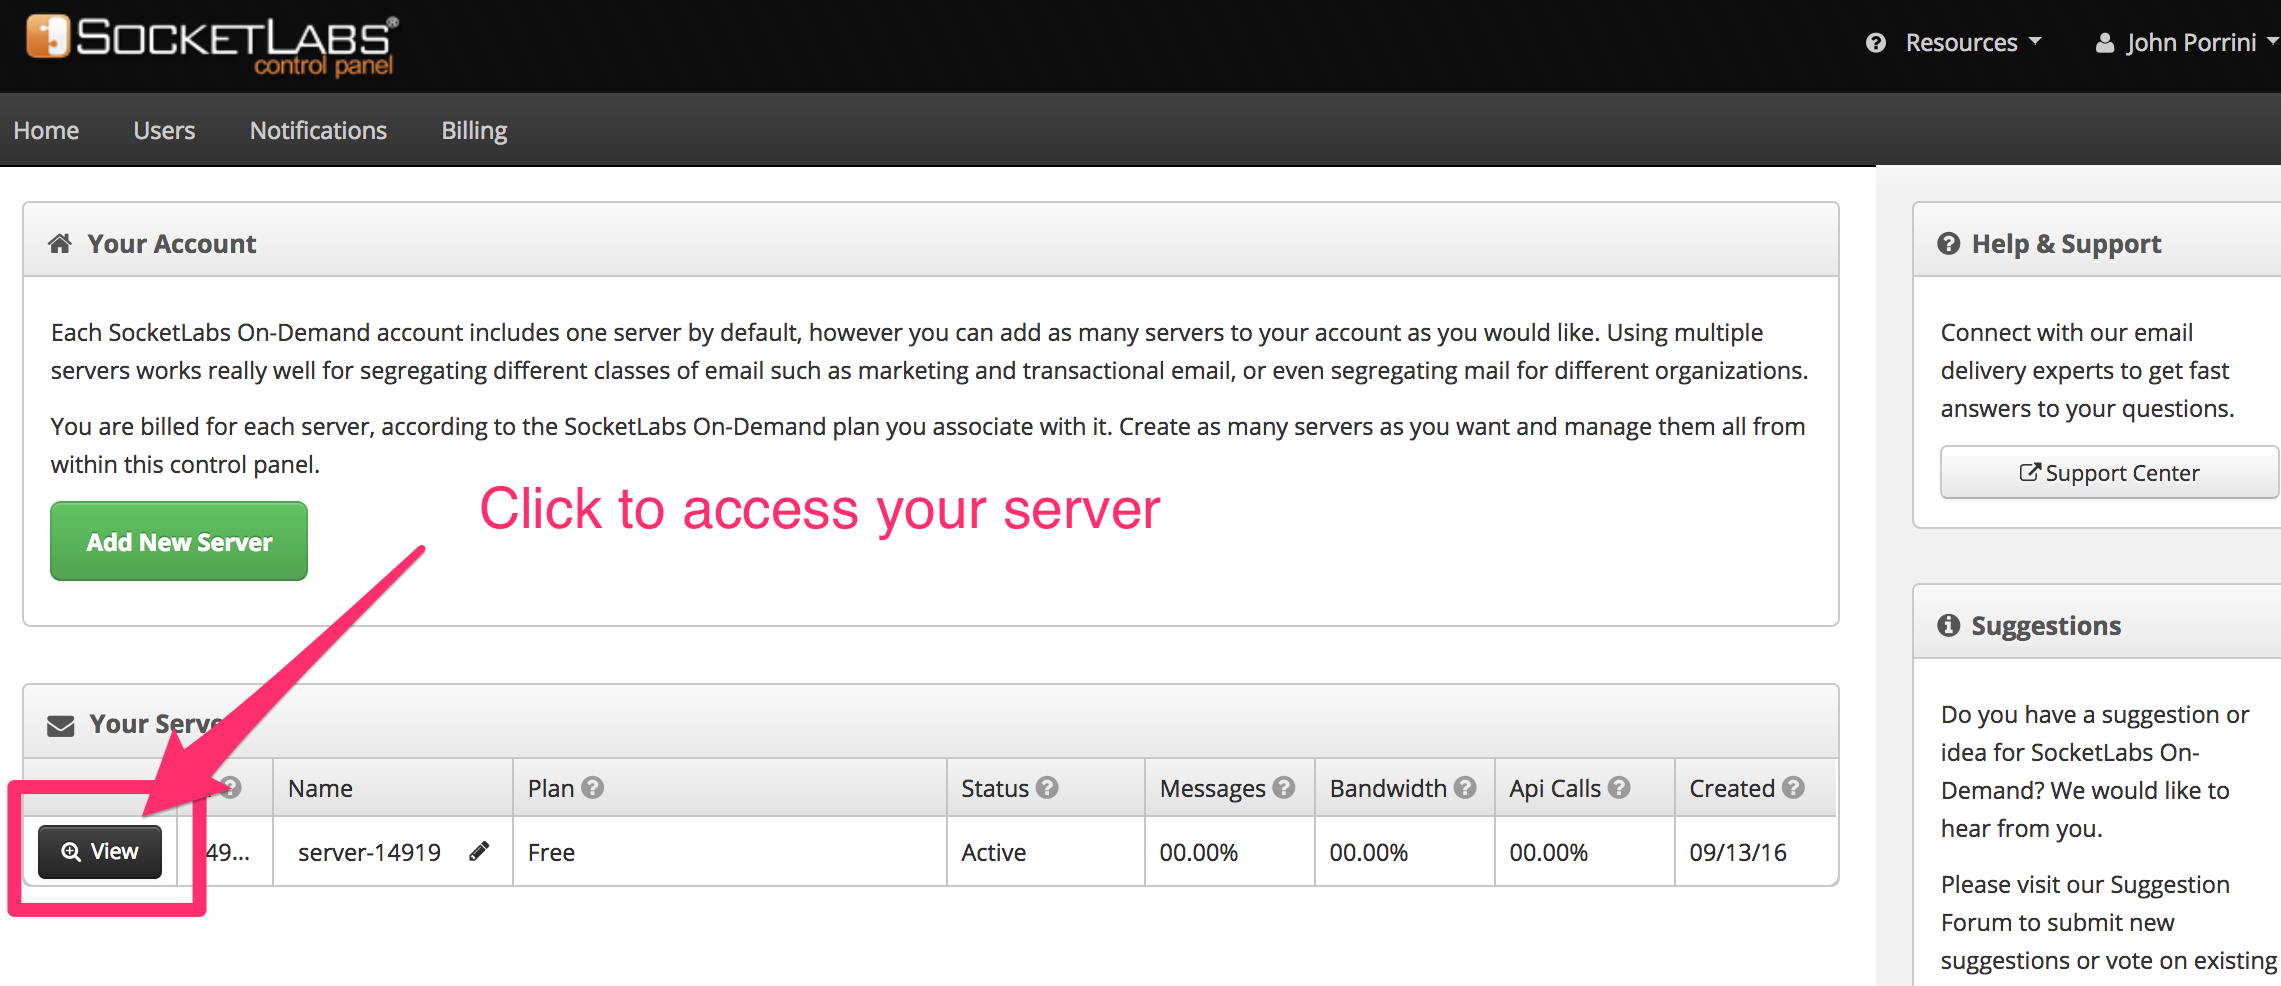Open the Billing menu item
Image resolution: width=2281 pixels, height=986 pixels.
click(474, 130)
